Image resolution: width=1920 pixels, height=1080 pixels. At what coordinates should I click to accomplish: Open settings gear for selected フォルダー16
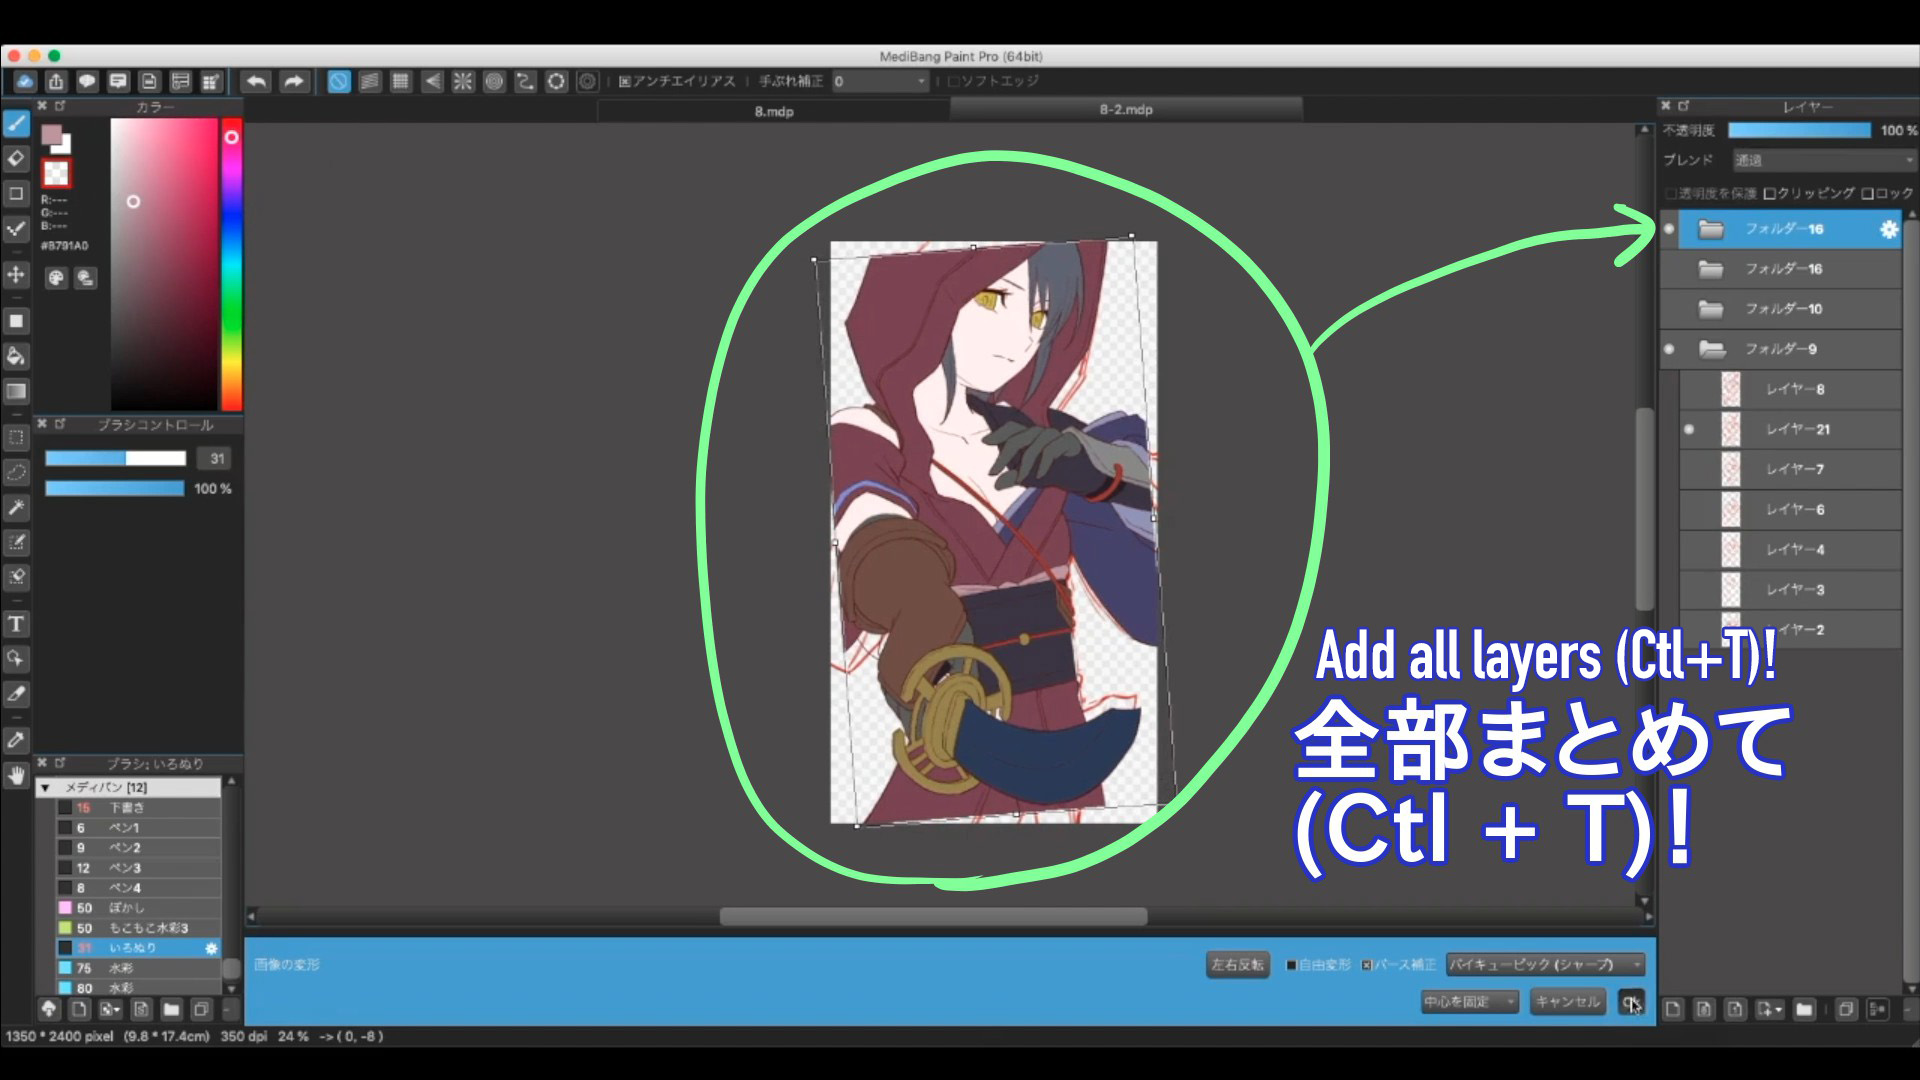coord(1888,229)
